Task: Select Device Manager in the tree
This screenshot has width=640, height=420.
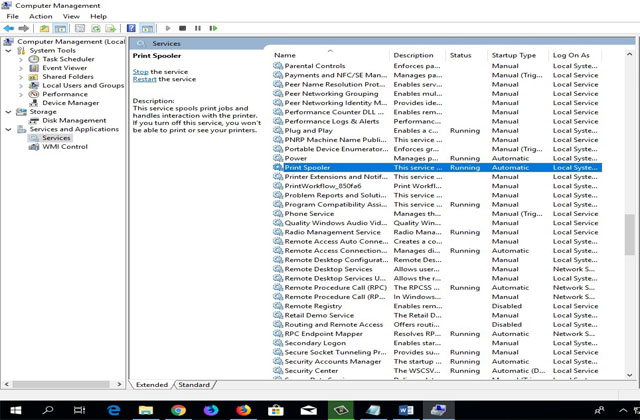Action: [71, 103]
